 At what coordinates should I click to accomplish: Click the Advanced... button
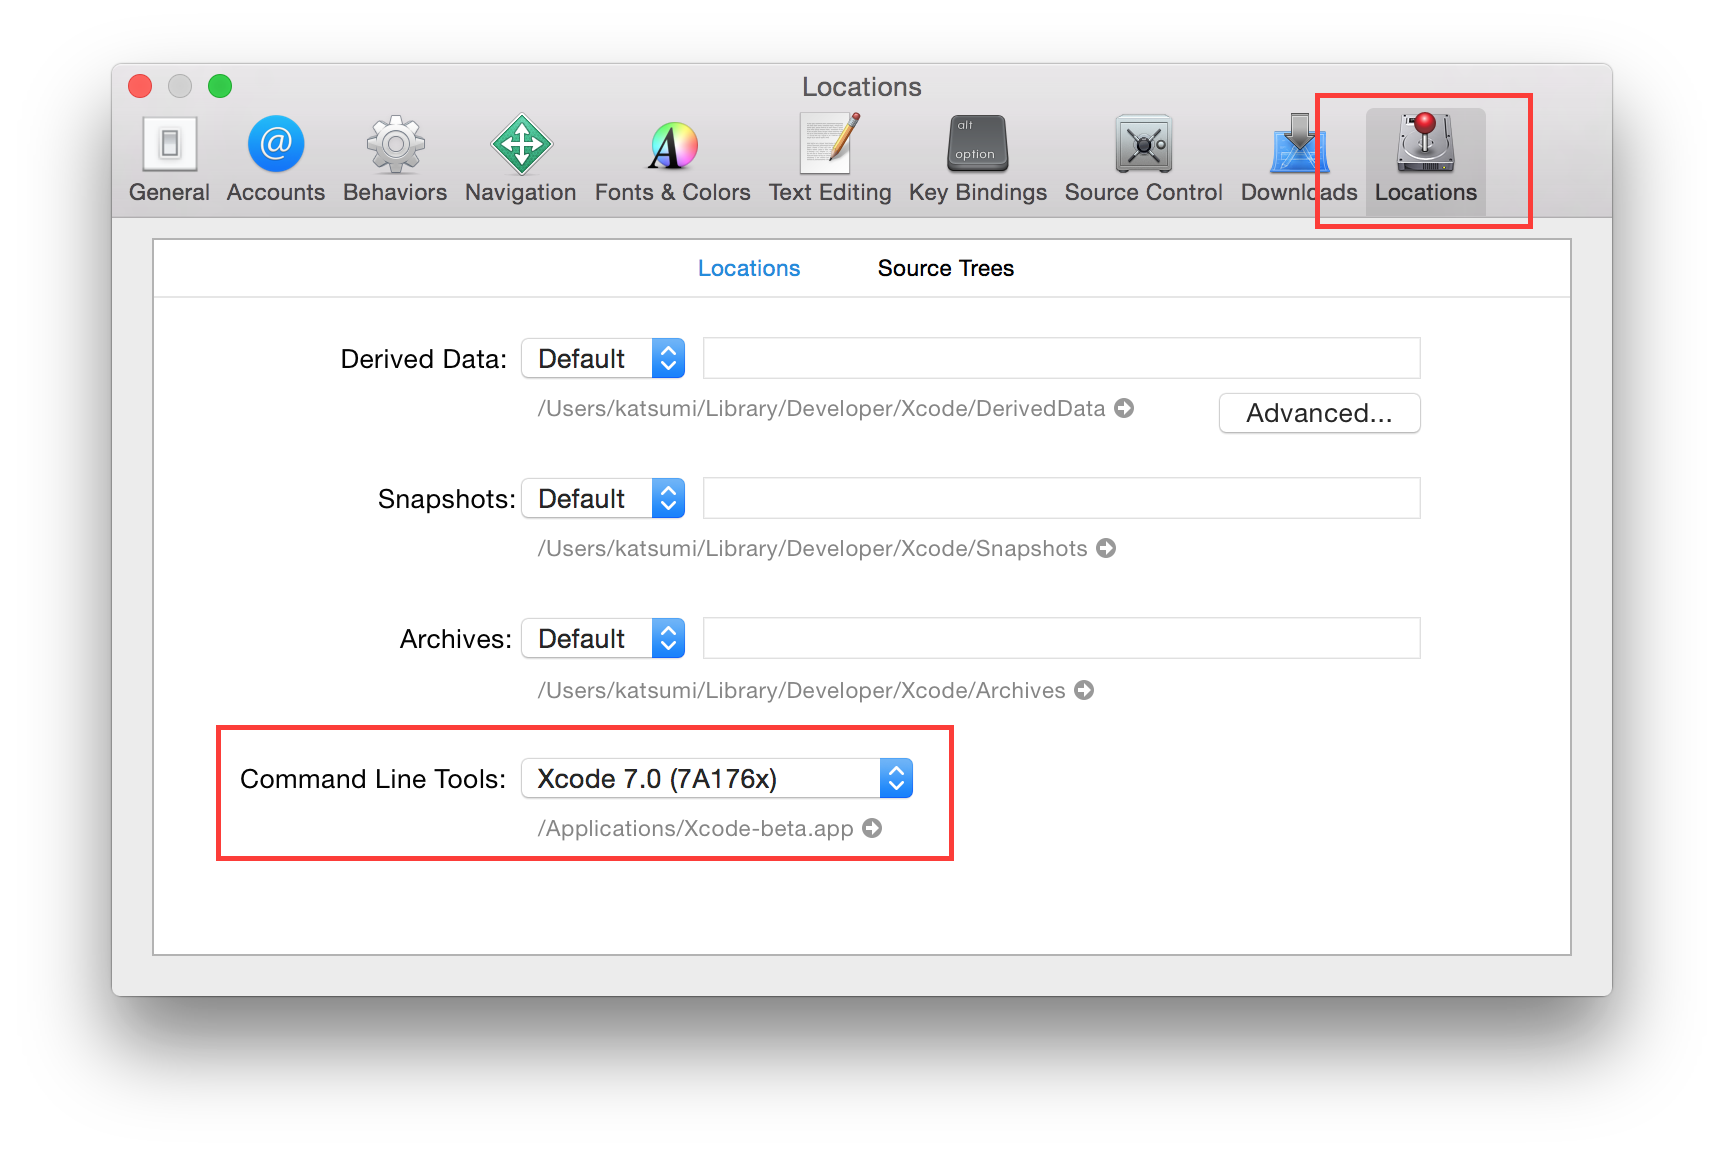point(1319,413)
